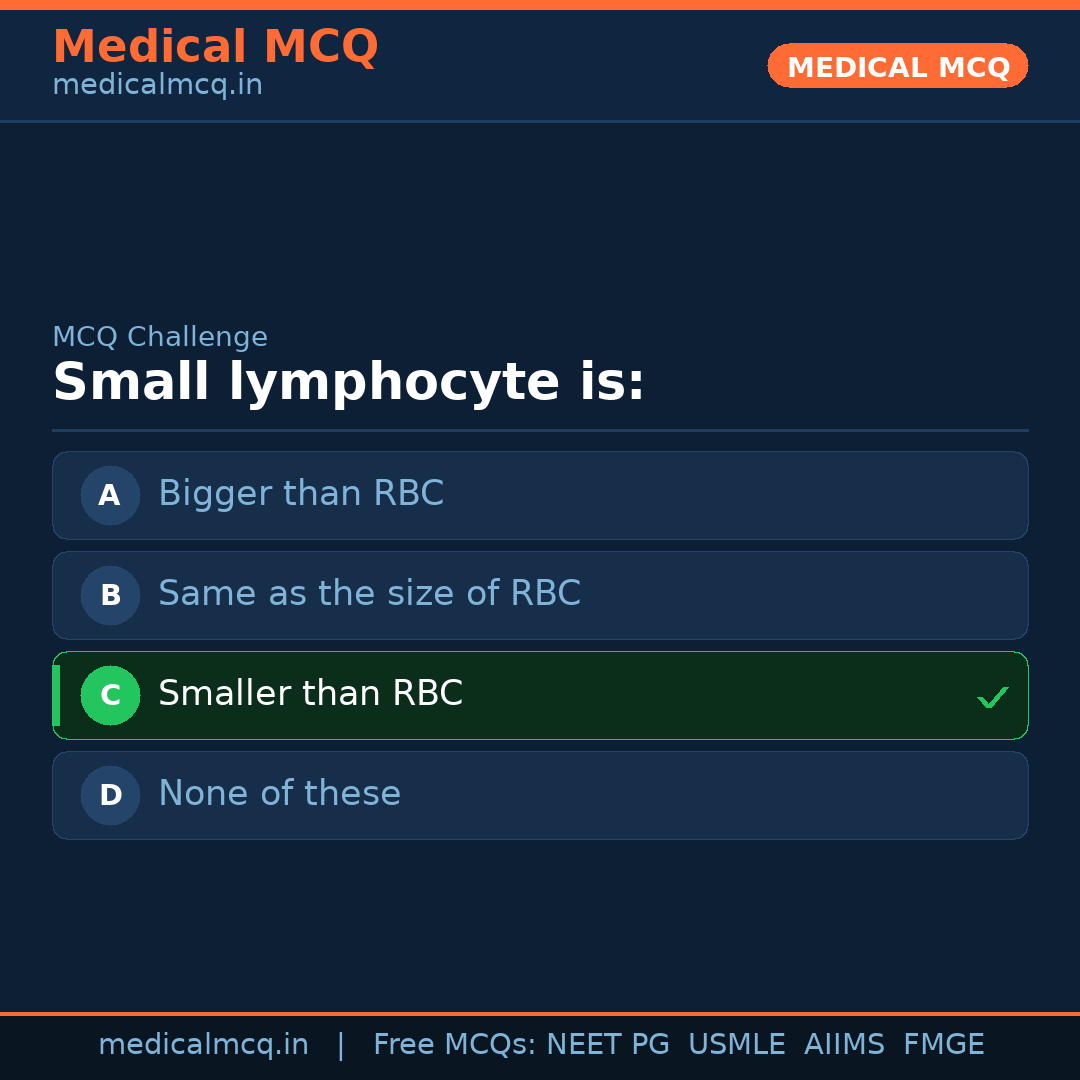The height and width of the screenshot is (1080, 1080).
Task: Click the 'MCQ Challenge' label
Action: [160, 337]
